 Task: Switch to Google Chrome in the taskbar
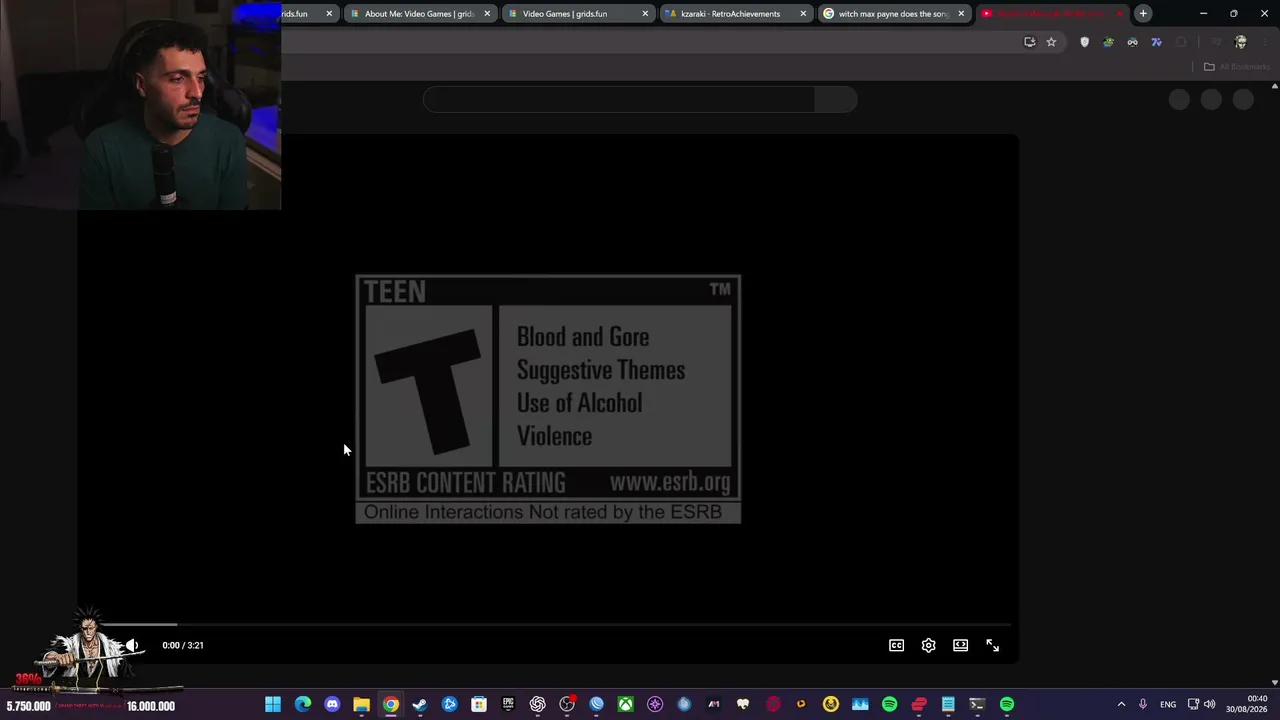[x=391, y=704]
